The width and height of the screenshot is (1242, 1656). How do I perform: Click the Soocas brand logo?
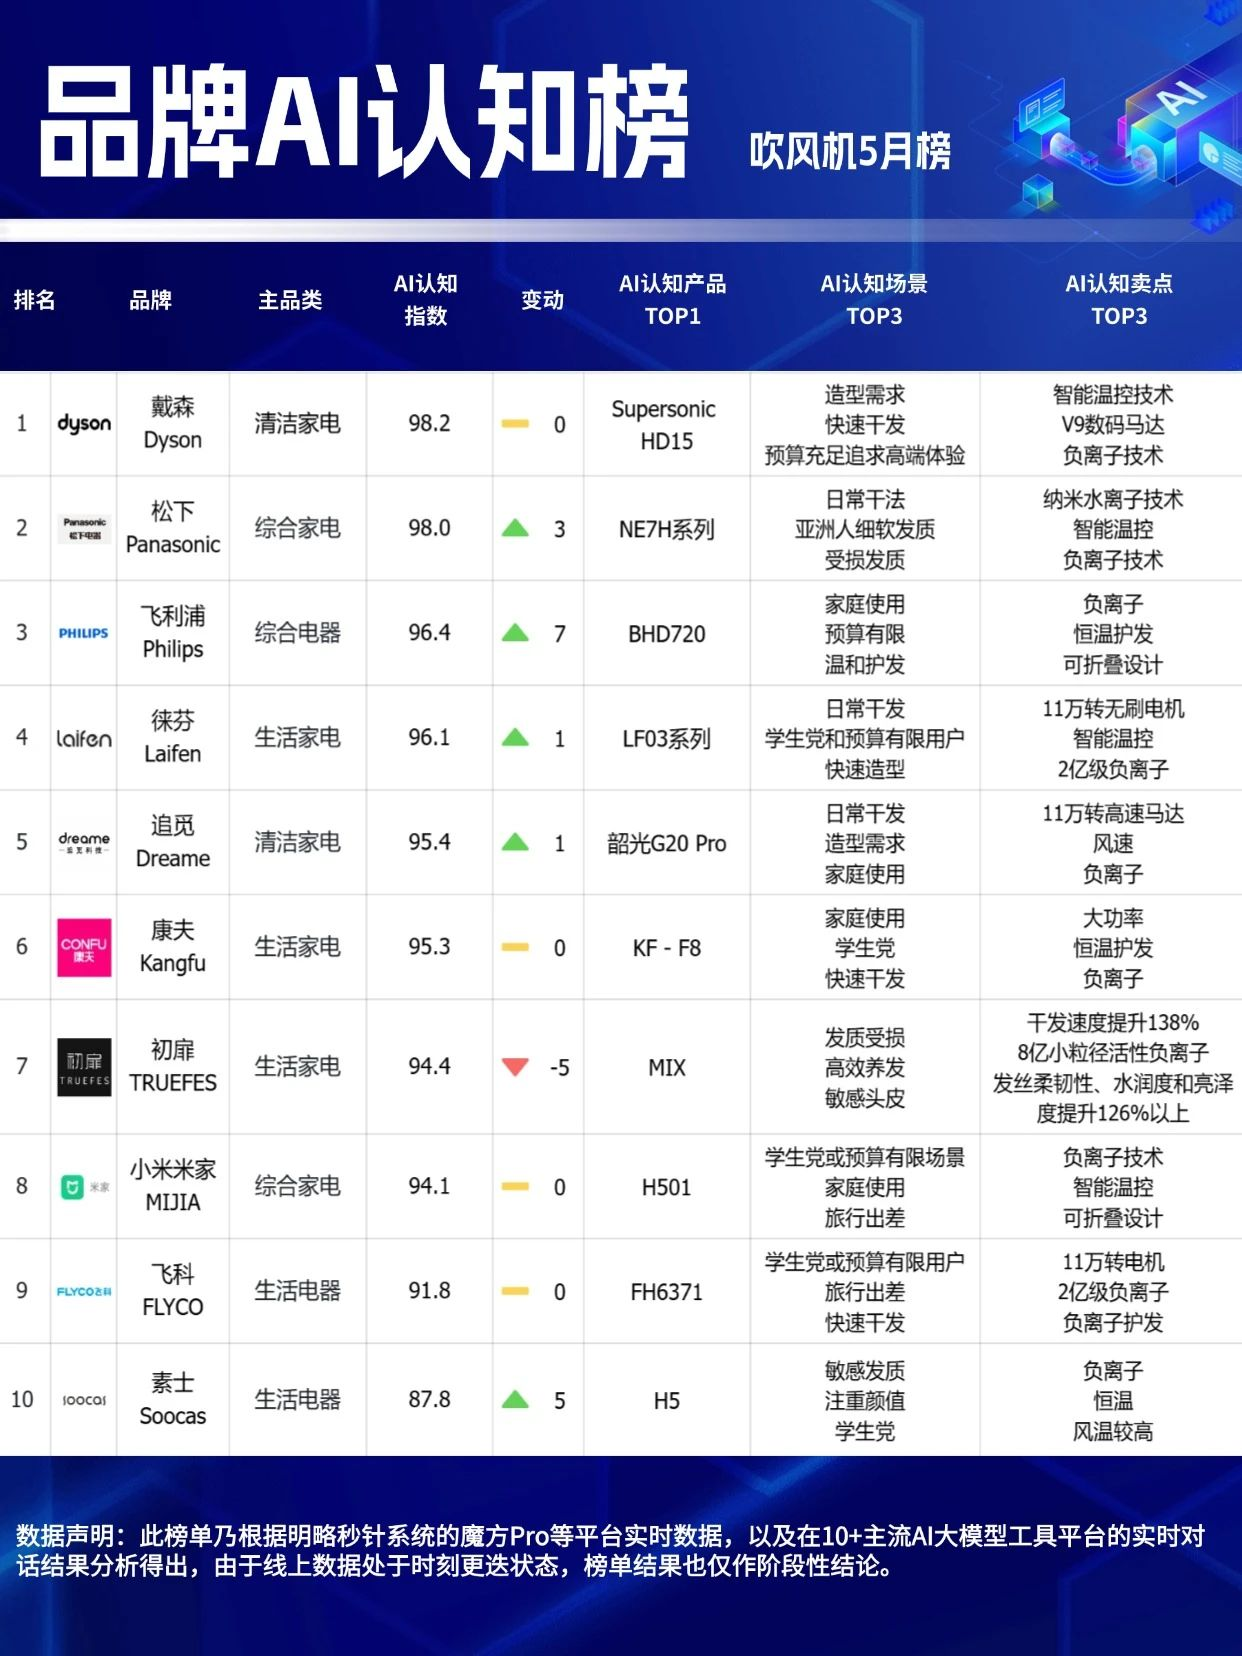[x=84, y=1400]
